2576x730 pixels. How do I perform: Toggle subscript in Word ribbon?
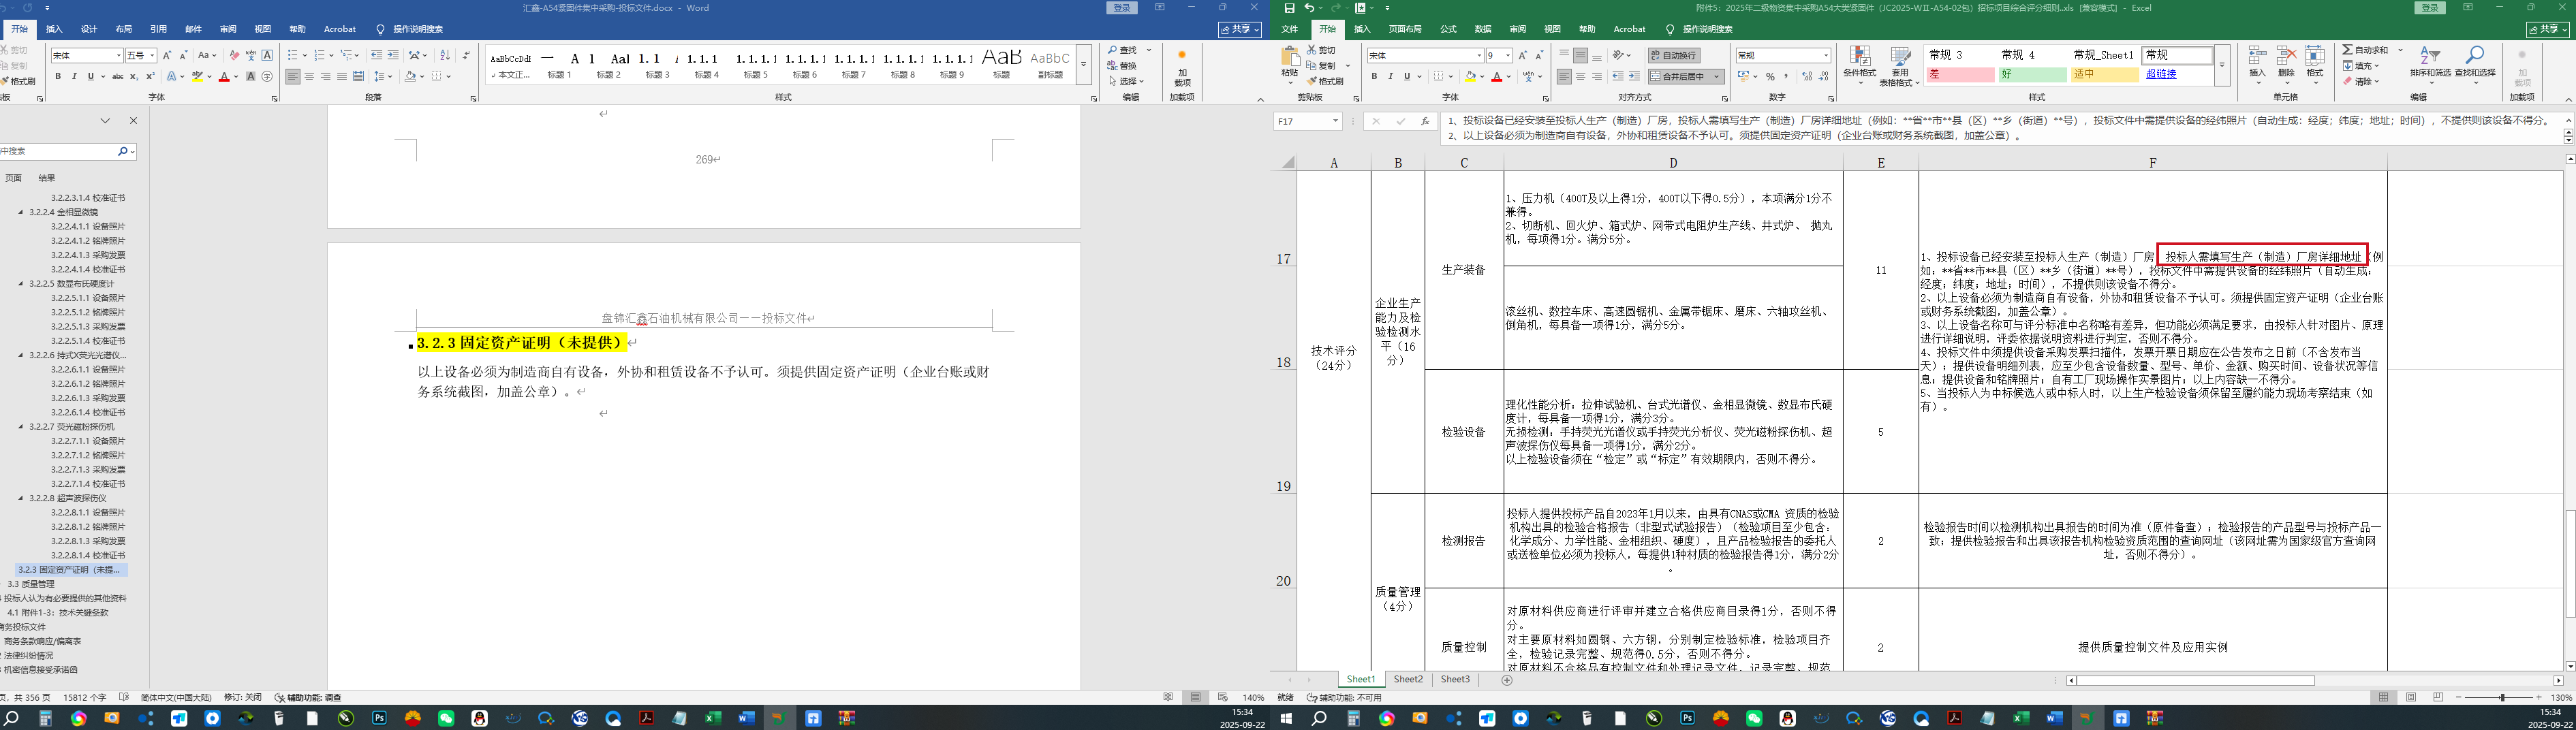pyautogui.click(x=135, y=76)
